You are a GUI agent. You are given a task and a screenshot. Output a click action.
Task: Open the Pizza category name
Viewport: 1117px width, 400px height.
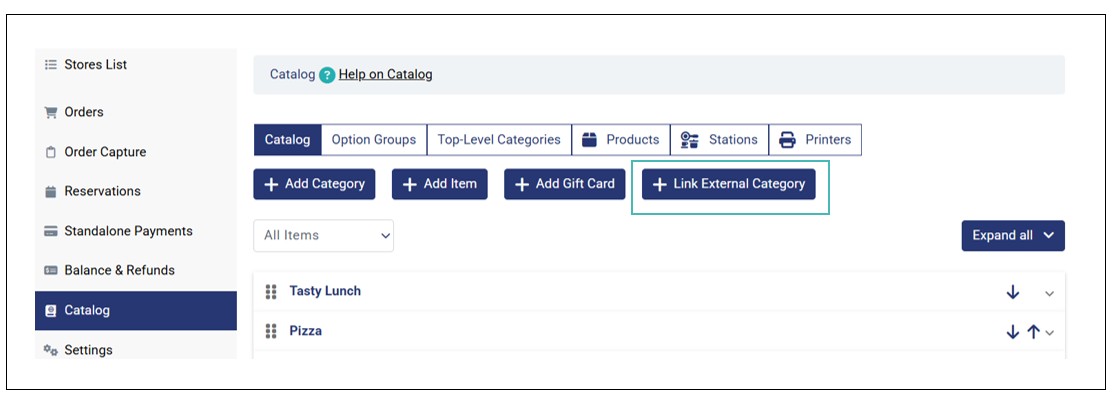[306, 331]
